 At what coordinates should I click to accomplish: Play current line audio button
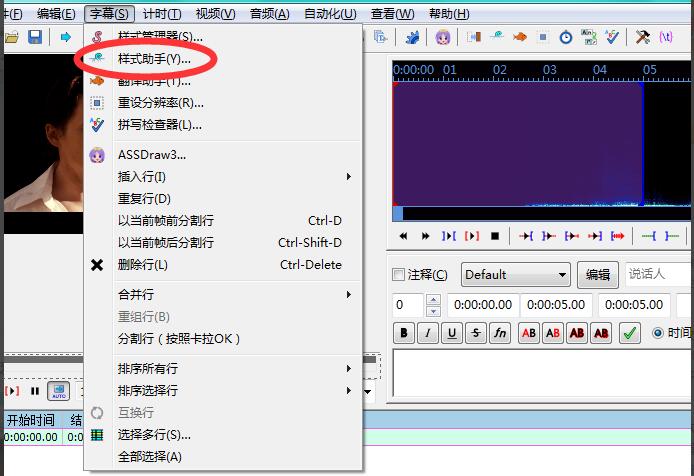(472, 236)
